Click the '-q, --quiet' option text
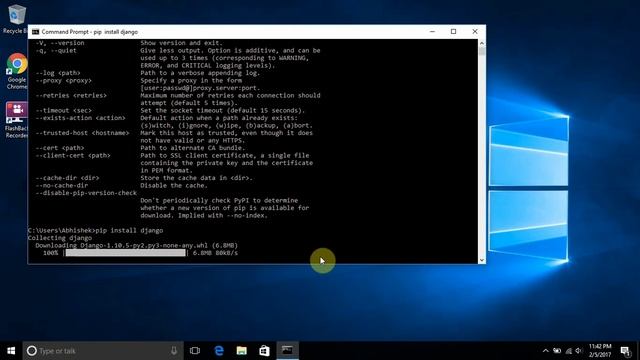Screen dimensions: 640x360 point(56,51)
